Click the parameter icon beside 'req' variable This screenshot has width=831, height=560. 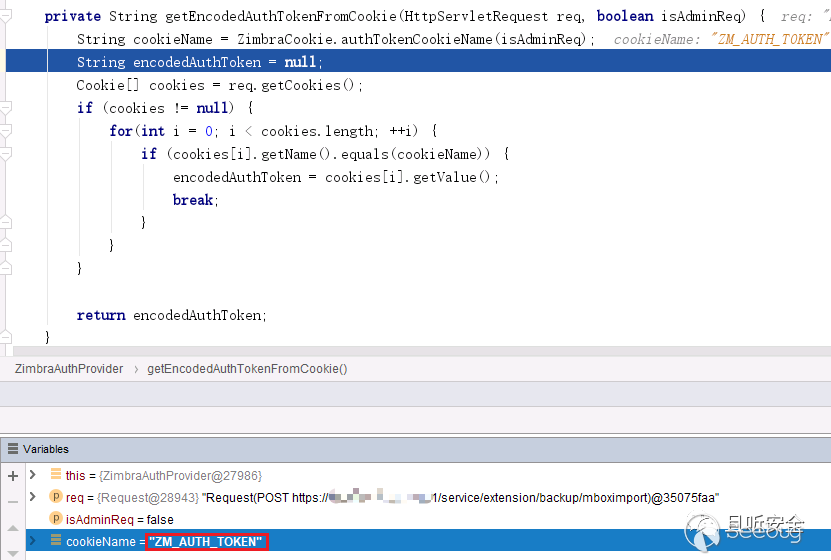pos(56,496)
